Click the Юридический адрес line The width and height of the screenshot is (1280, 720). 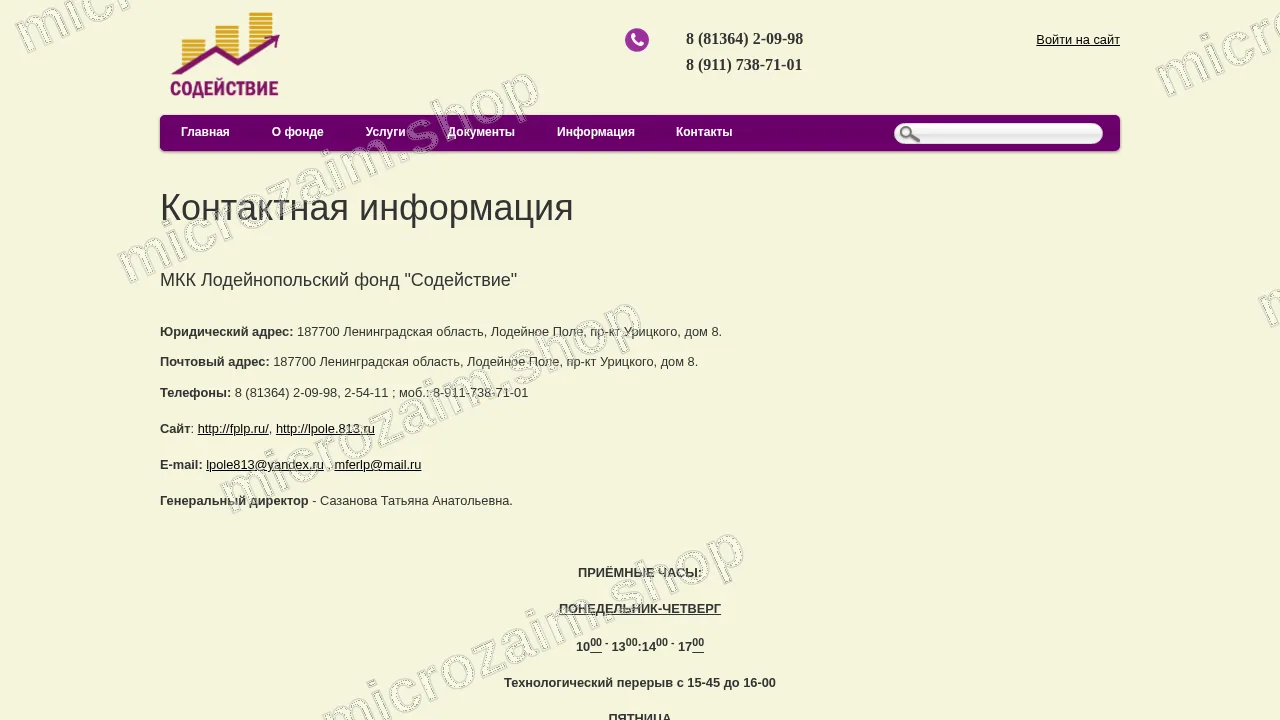[441, 332]
